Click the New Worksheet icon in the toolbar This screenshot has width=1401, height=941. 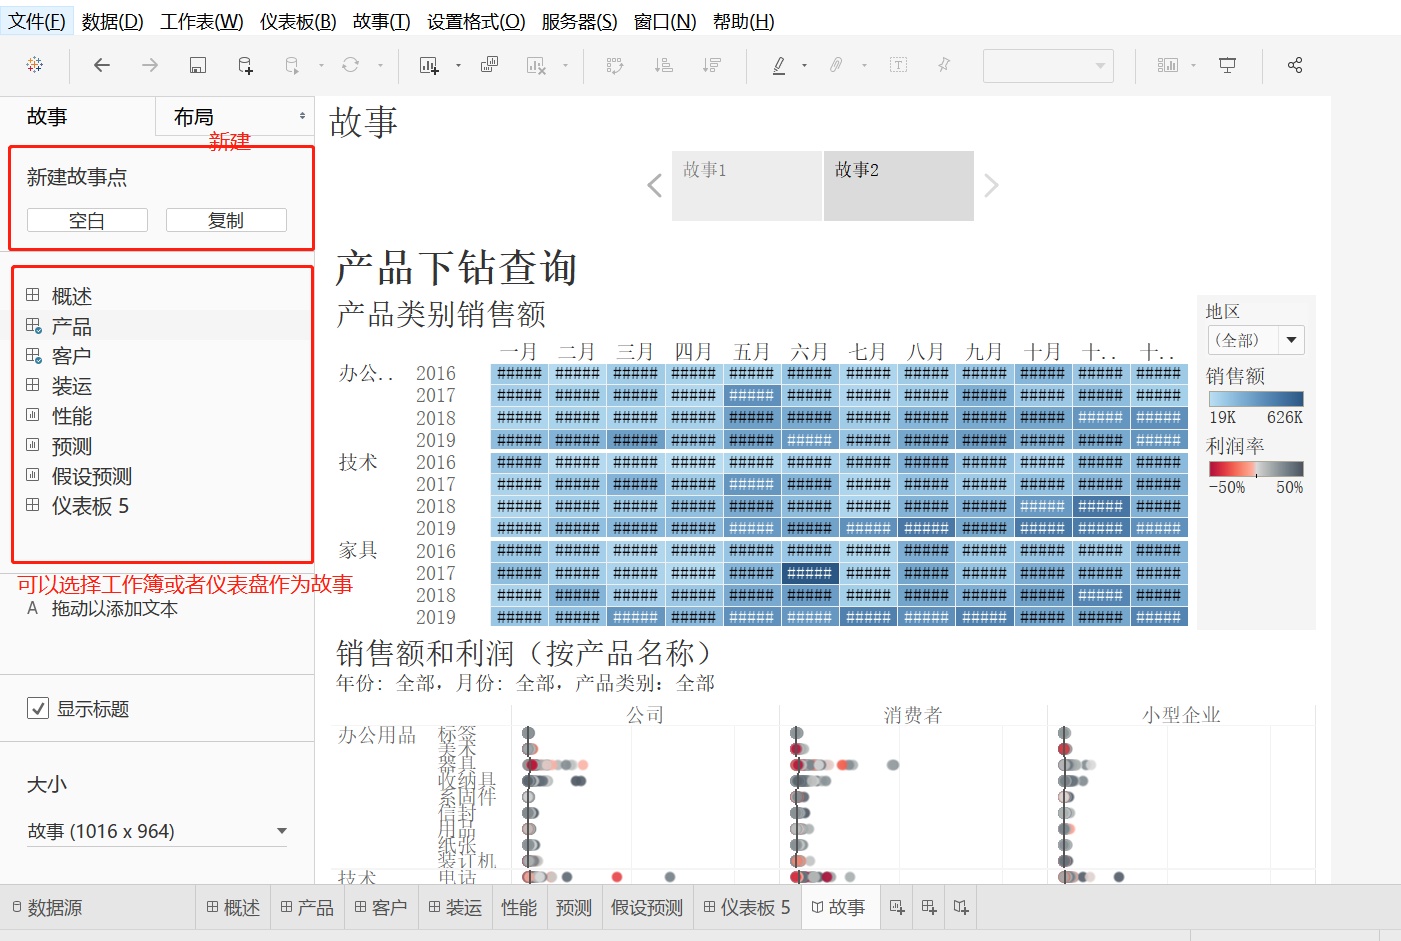[x=428, y=65]
